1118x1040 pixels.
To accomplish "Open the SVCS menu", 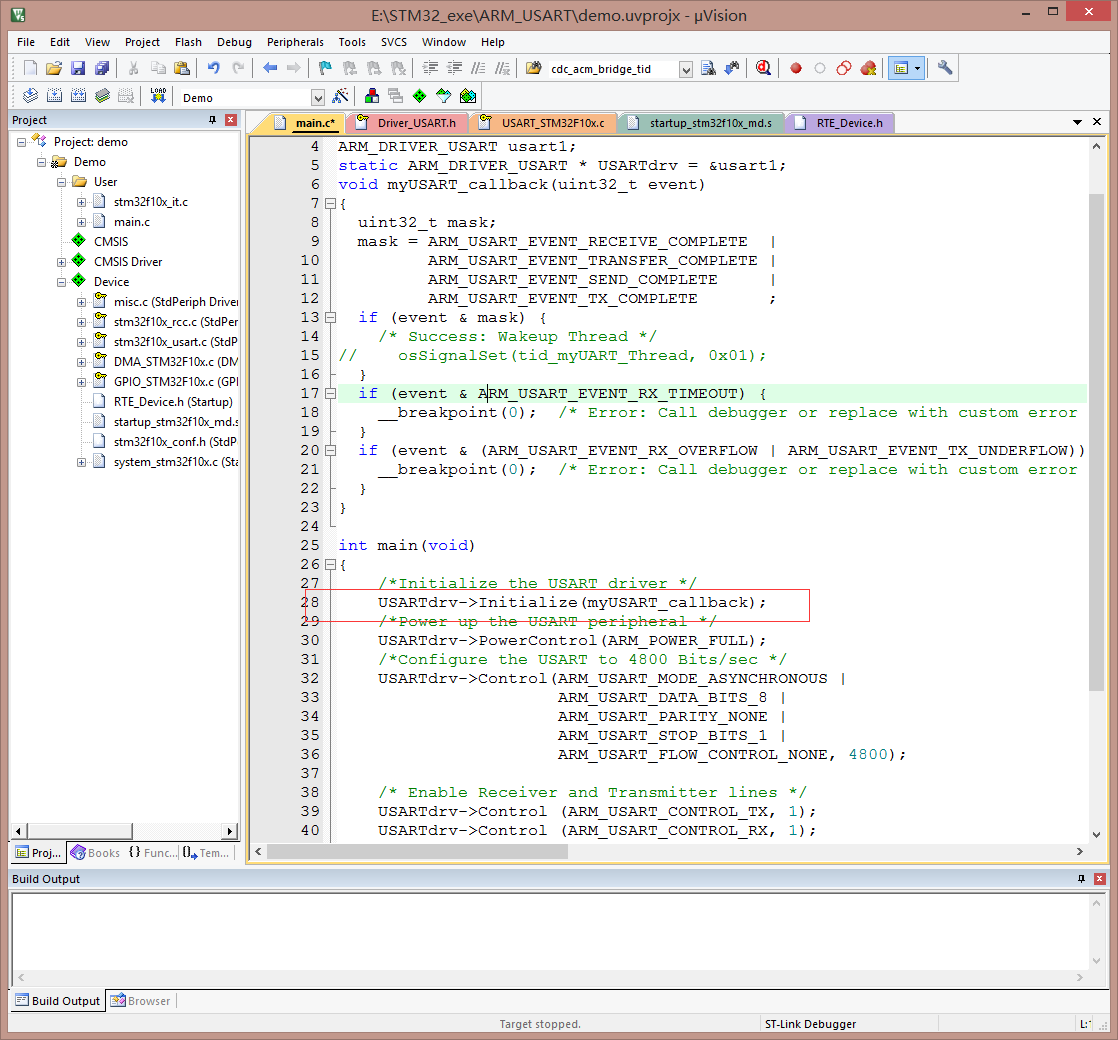I will pyautogui.click(x=394, y=42).
